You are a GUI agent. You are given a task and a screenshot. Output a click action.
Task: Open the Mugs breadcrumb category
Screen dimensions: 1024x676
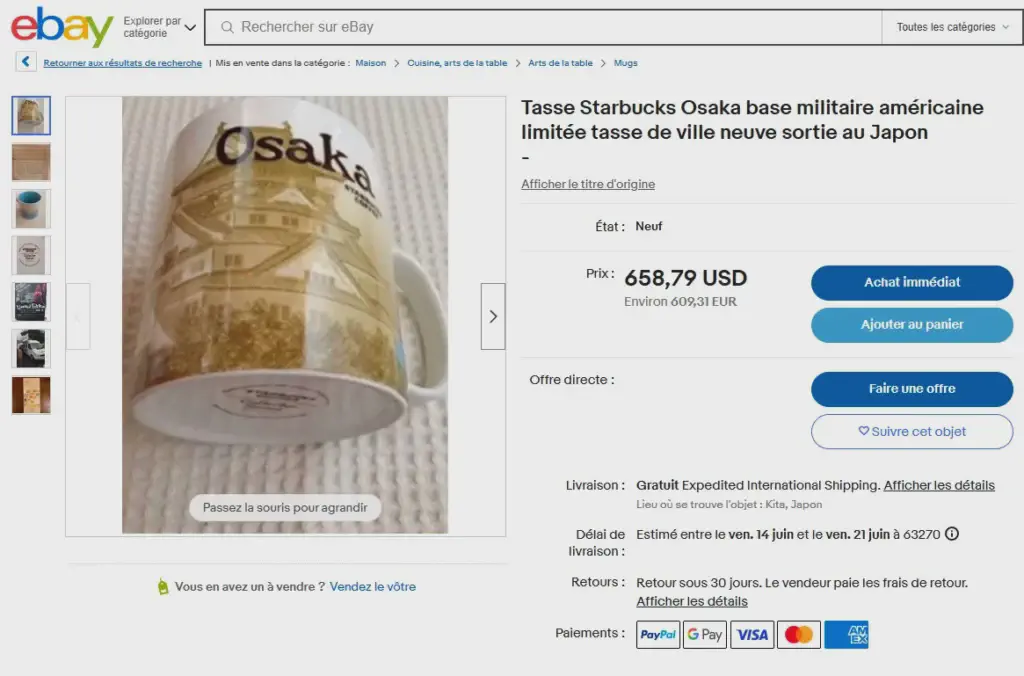pyautogui.click(x=626, y=63)
